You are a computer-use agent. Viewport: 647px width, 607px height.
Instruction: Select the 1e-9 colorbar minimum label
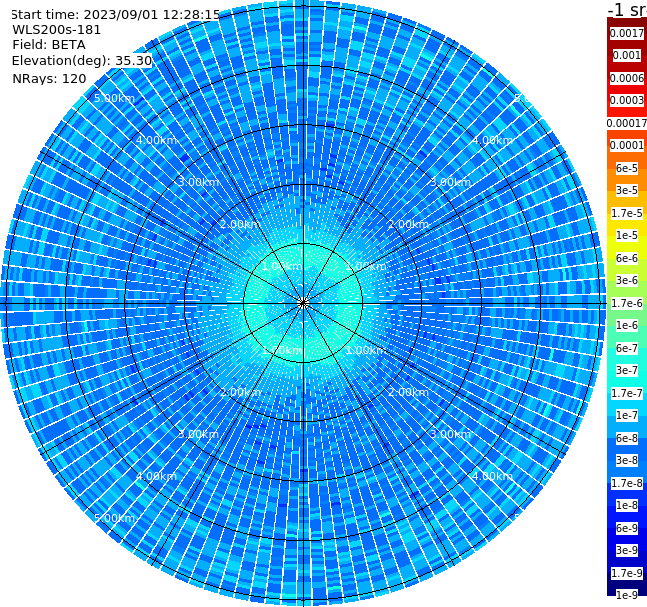point(627,595)
